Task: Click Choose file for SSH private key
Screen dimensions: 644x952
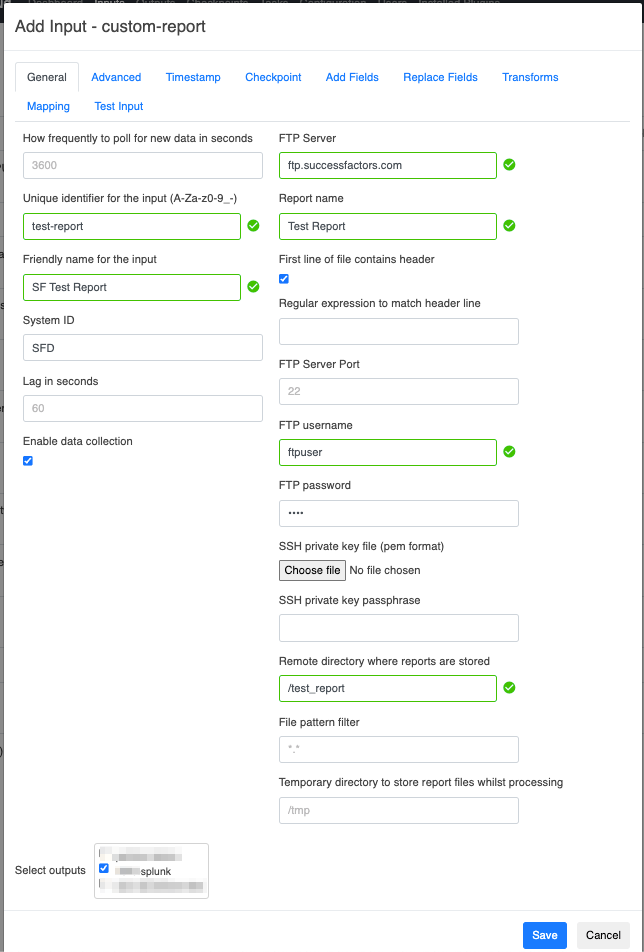Action: (312, 570)
